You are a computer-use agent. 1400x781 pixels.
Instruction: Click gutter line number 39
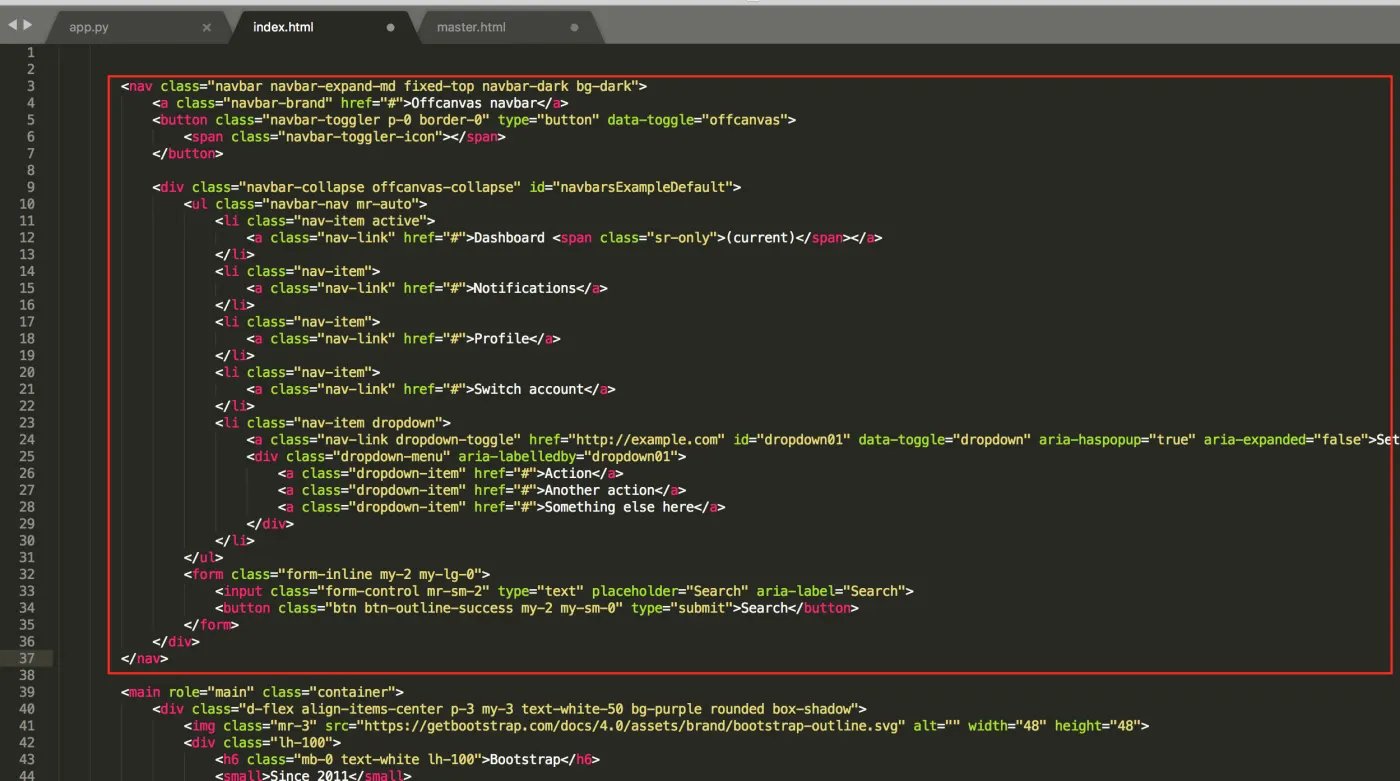[x=27, y=692]
